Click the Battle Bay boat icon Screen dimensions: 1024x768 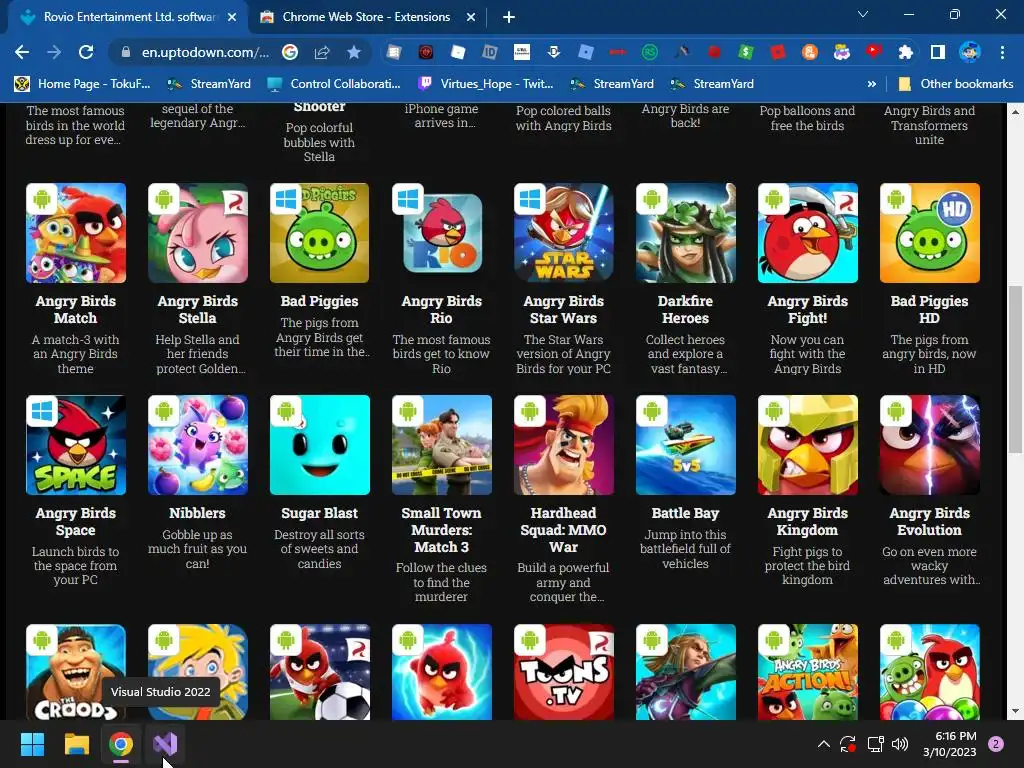click(686, 445)
